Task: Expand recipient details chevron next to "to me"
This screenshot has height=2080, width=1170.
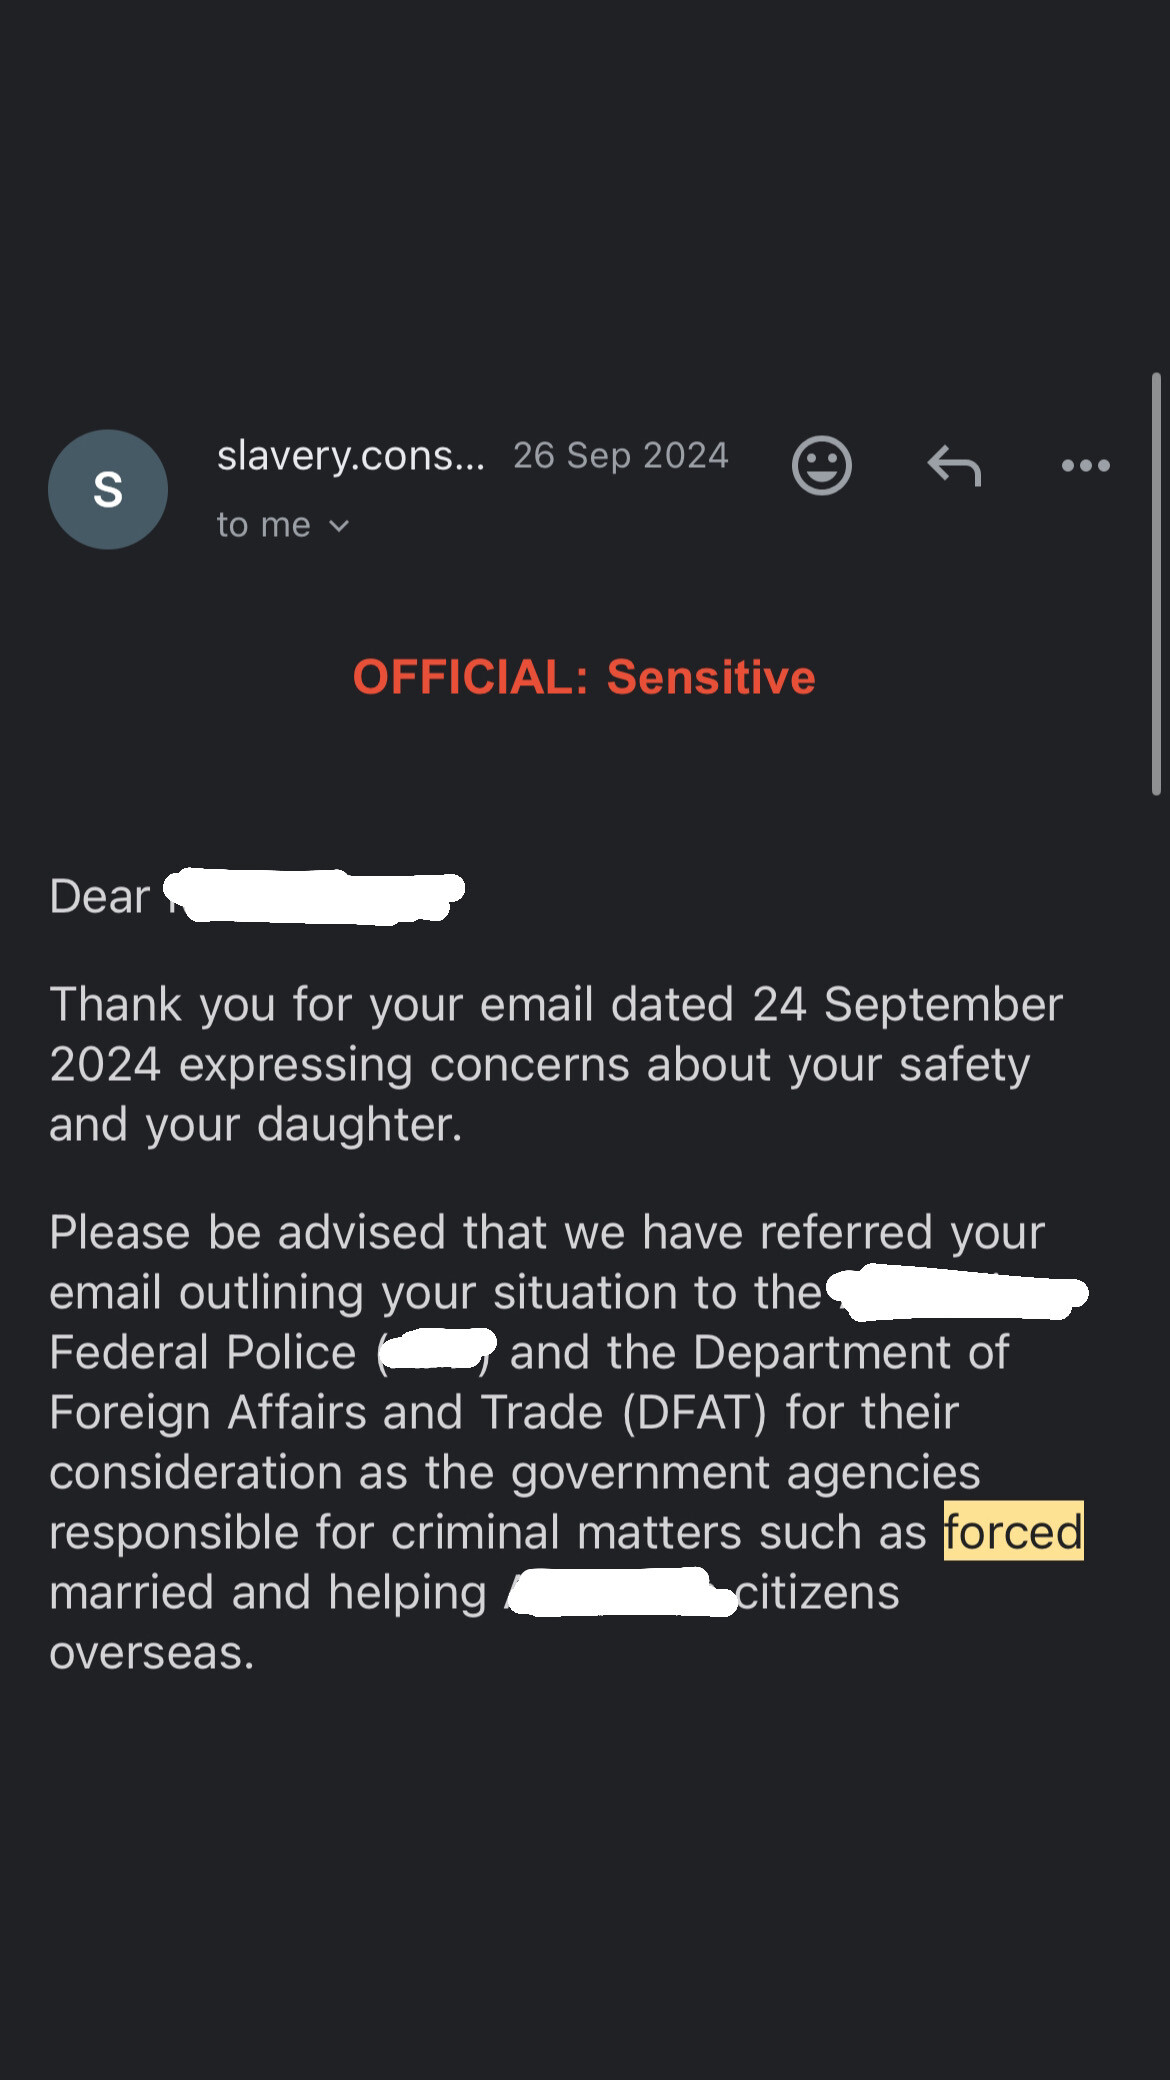Action: (340, 526)
